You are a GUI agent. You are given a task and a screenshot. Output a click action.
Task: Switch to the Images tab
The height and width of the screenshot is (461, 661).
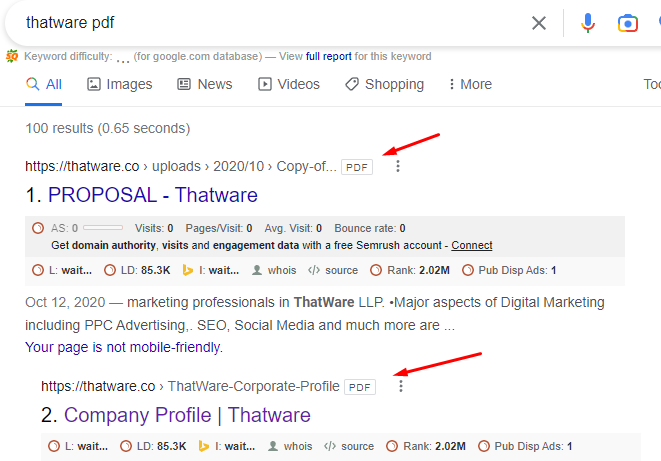[119, 84]
